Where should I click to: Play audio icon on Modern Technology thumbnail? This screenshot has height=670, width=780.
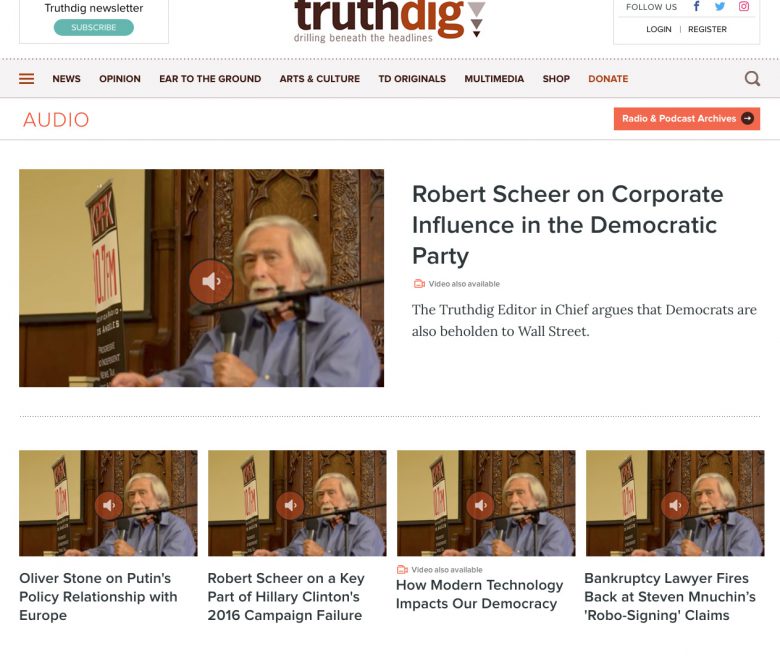(481, 505)
